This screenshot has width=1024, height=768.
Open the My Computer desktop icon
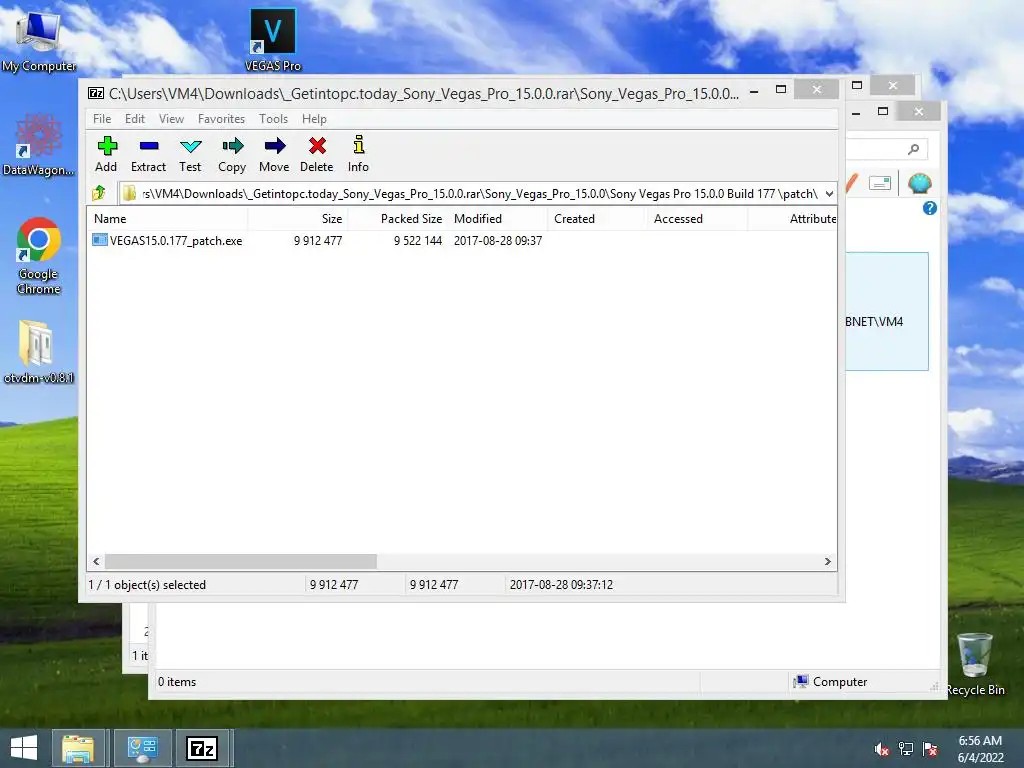[x=39, y=40]
